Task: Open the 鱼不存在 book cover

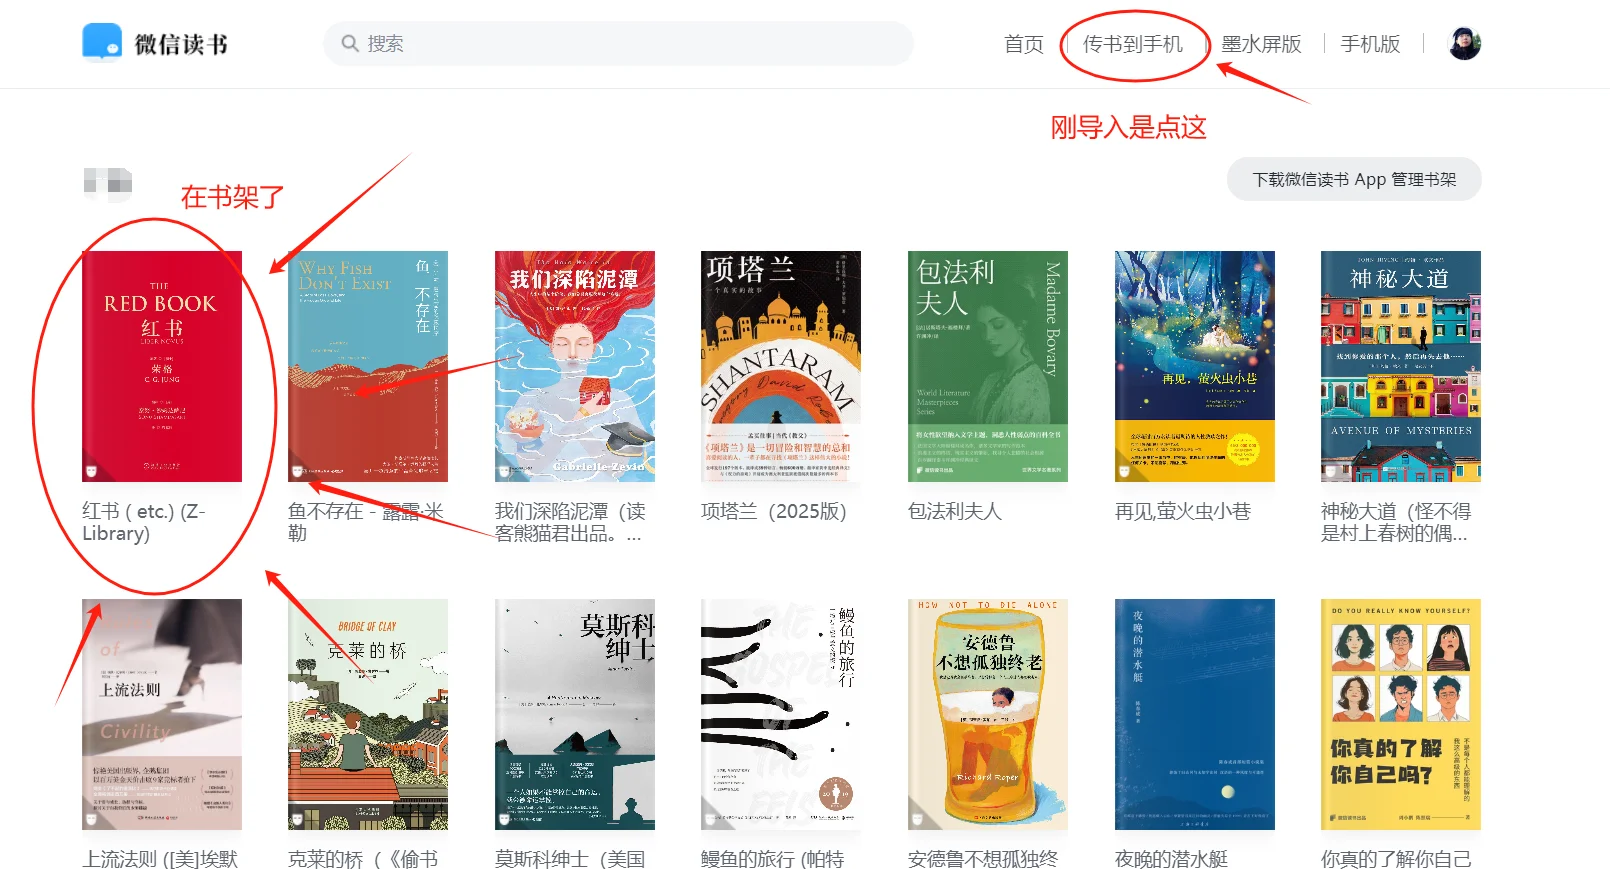Action: [368, 366]
